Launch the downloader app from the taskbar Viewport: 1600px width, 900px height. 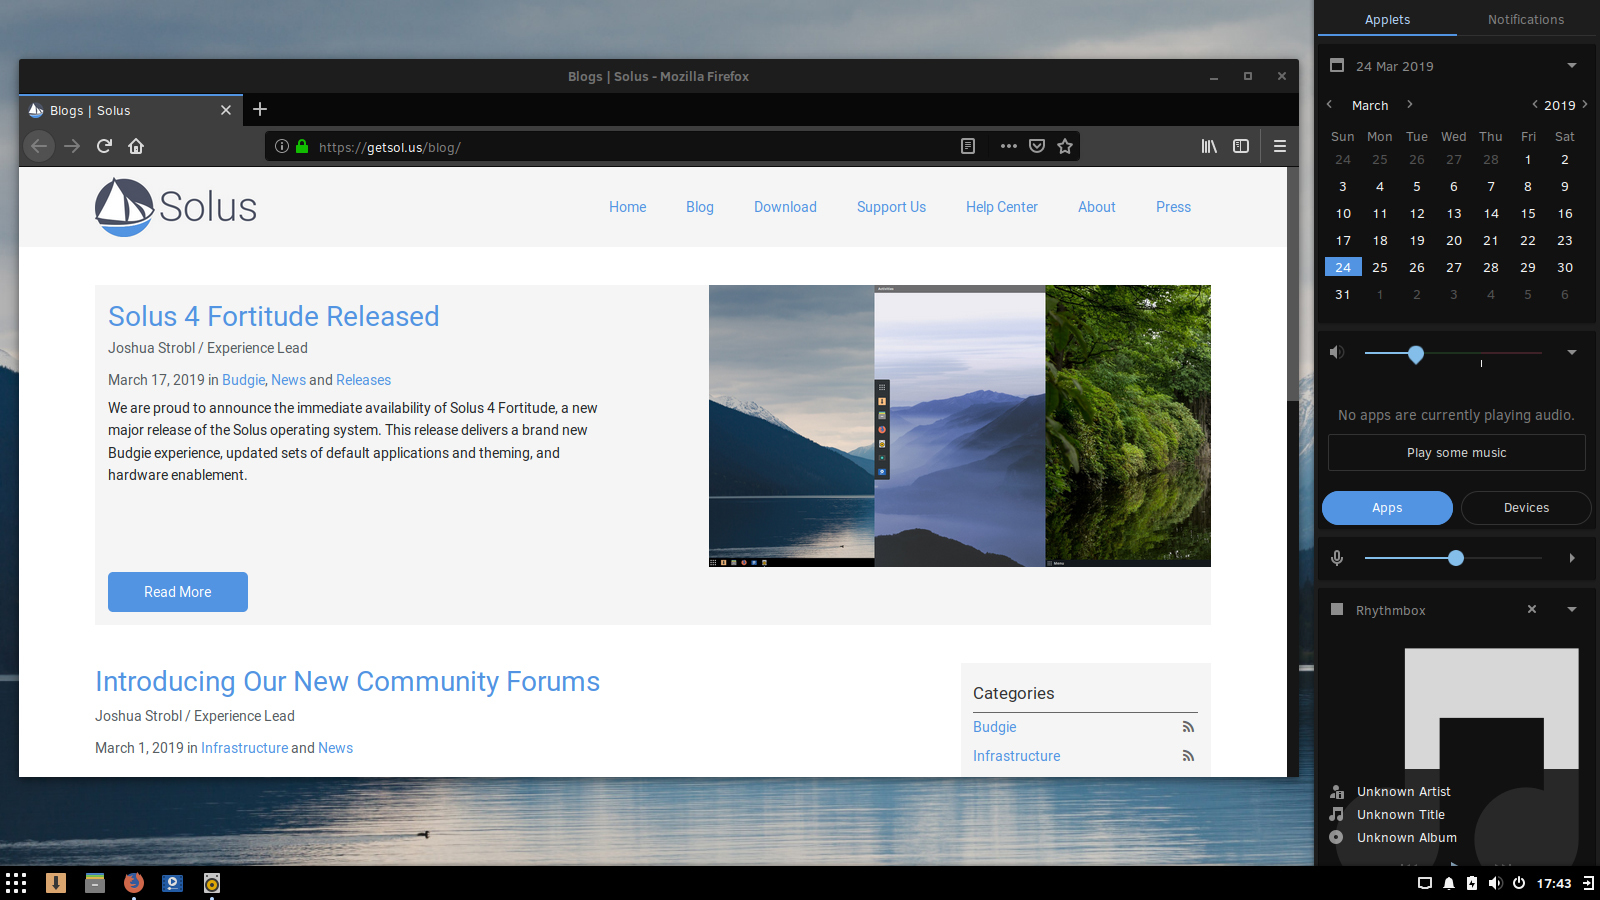coord(56,883)
